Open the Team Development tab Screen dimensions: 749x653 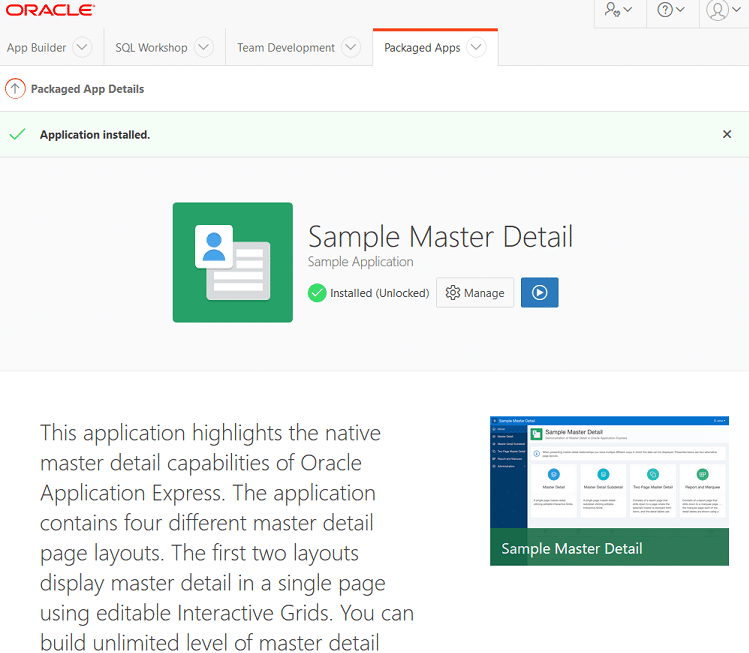click(x=286, y=48)
